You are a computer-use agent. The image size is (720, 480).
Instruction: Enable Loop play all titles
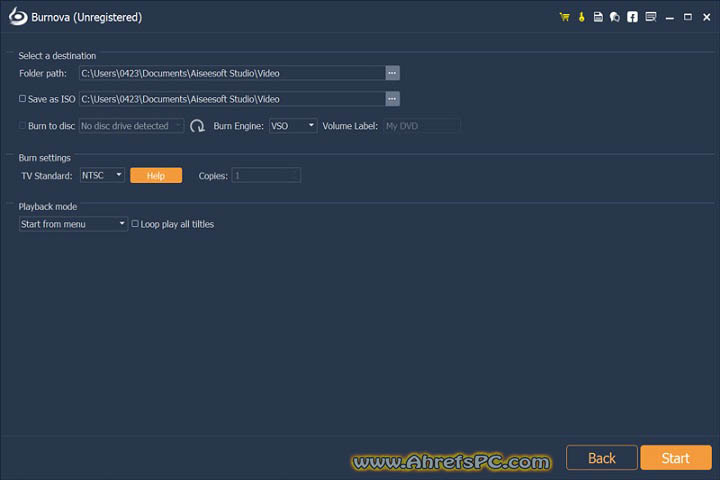tap(135, 224)
